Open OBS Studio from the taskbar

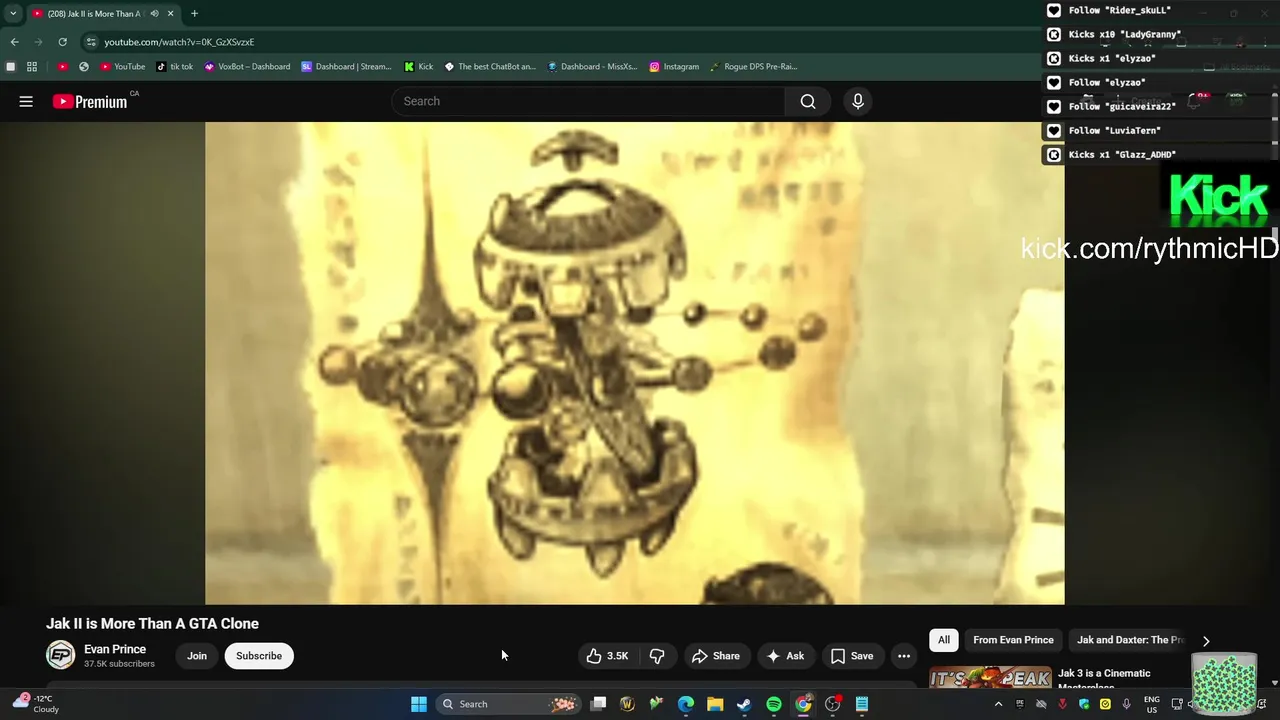[x=832, y=704]
